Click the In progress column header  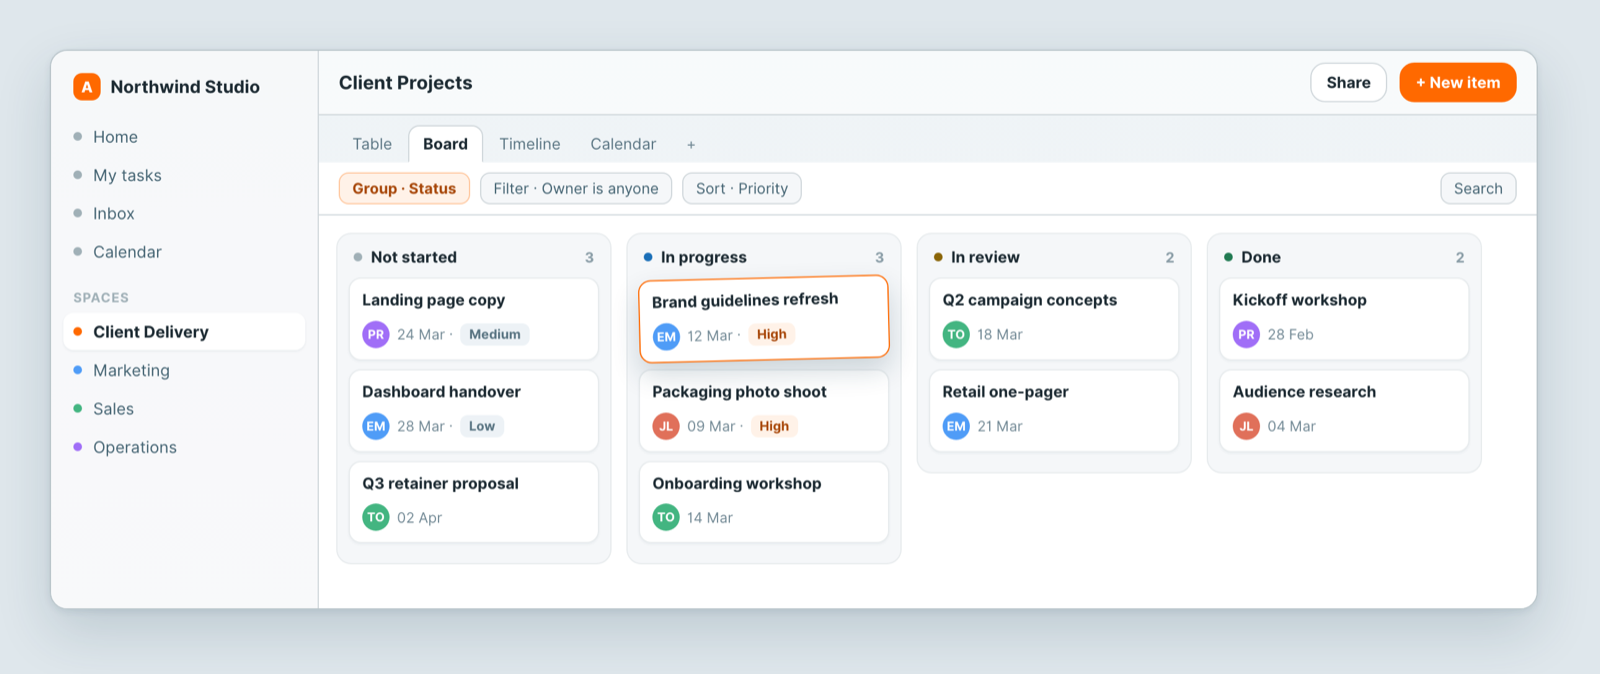(763, 257)
